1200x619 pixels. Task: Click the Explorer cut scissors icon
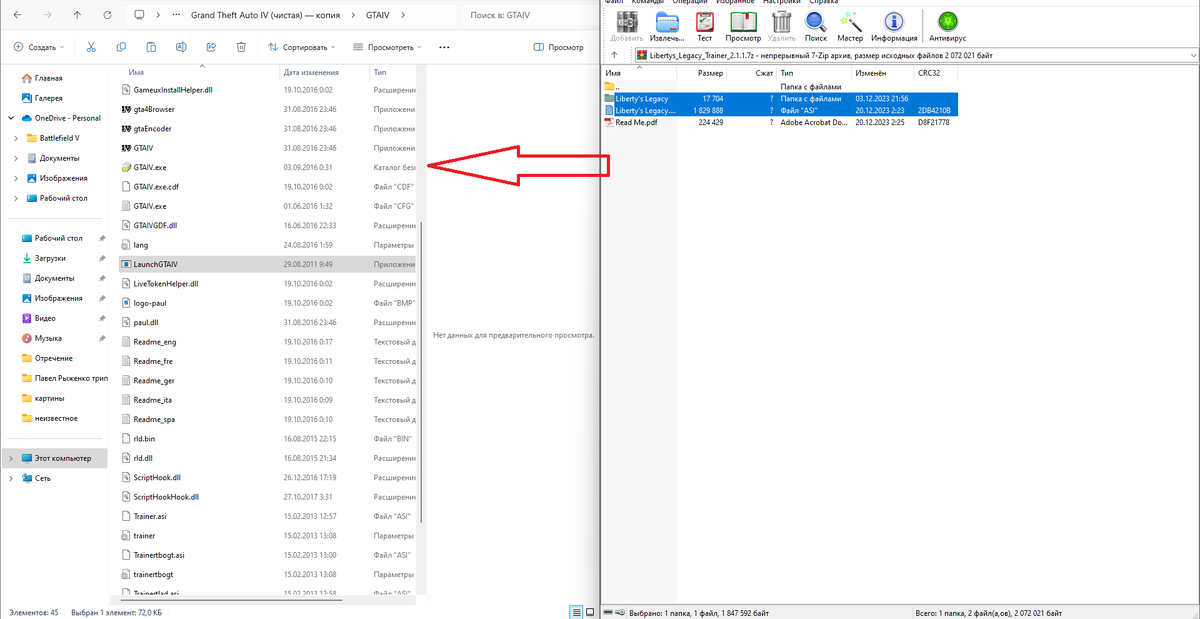pos(91,47)
